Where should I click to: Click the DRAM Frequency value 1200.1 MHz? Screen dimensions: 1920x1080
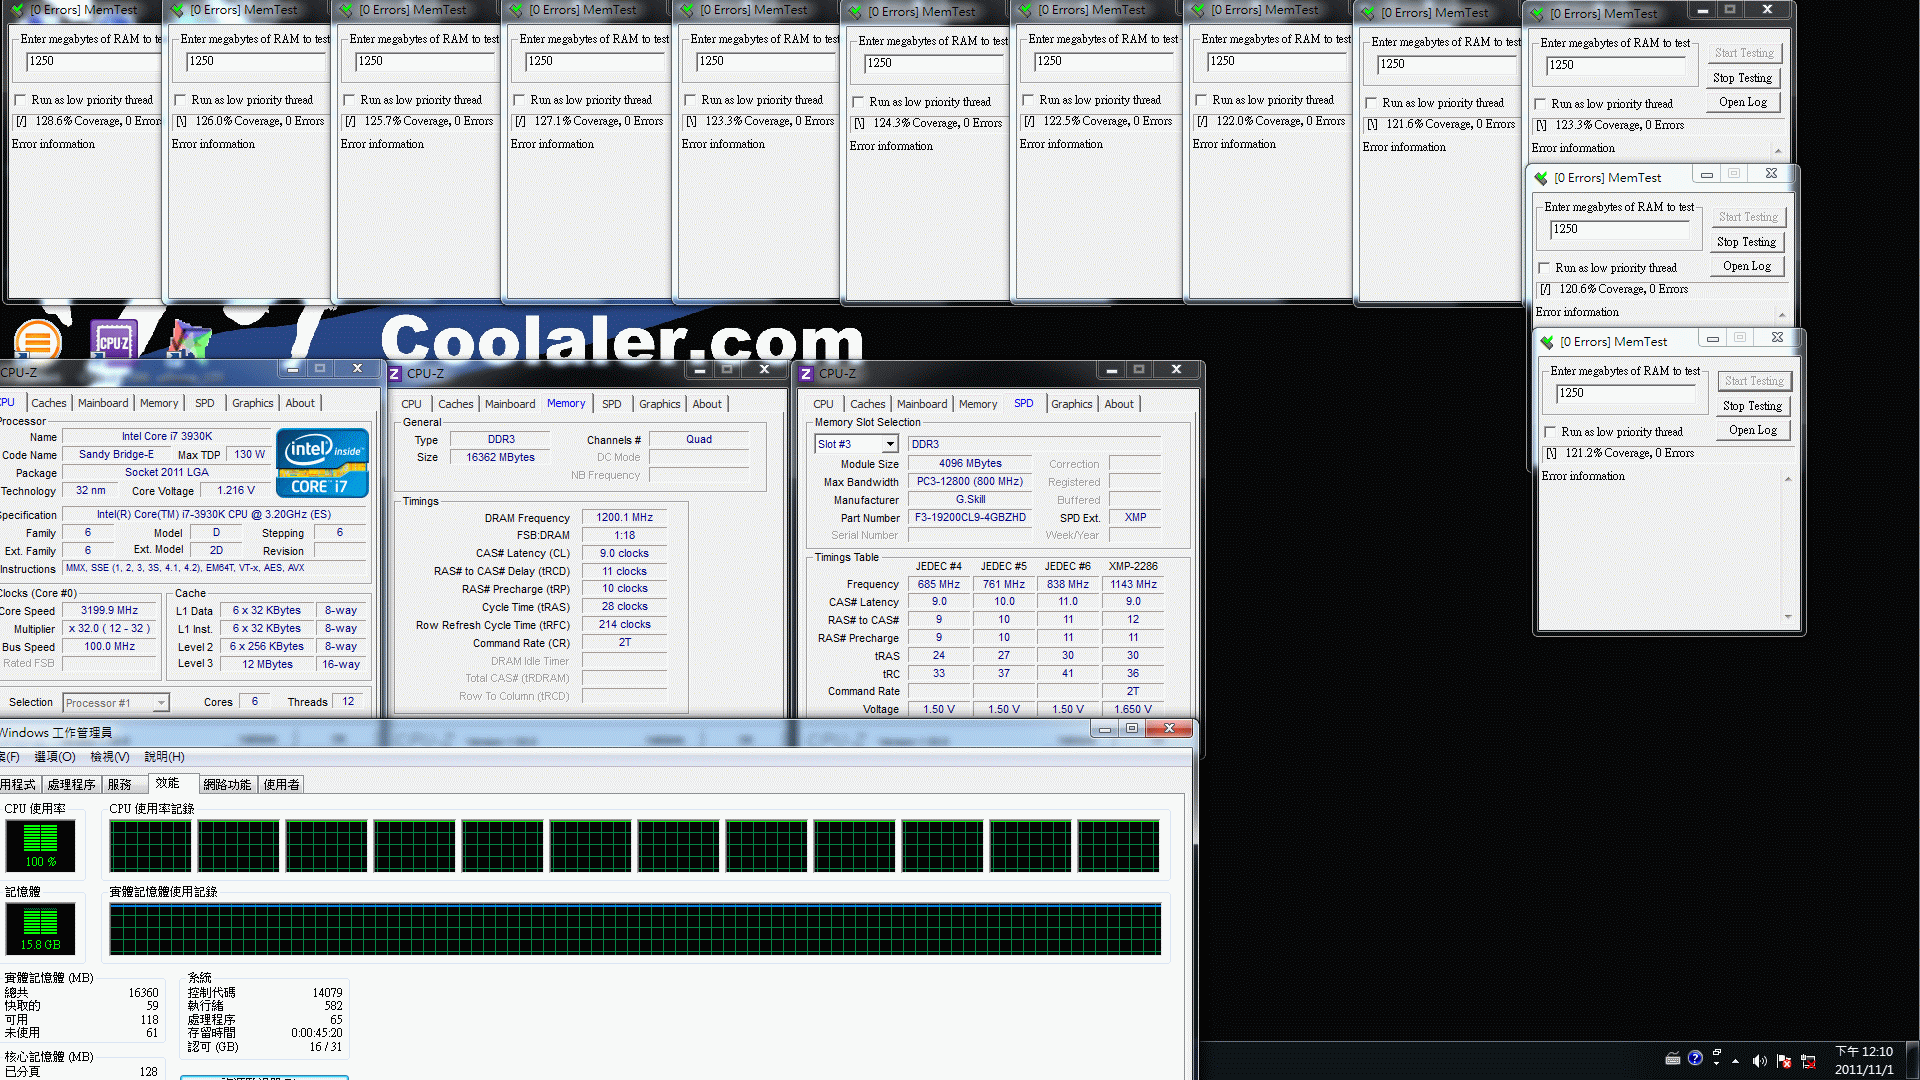[x=625, y=518]
